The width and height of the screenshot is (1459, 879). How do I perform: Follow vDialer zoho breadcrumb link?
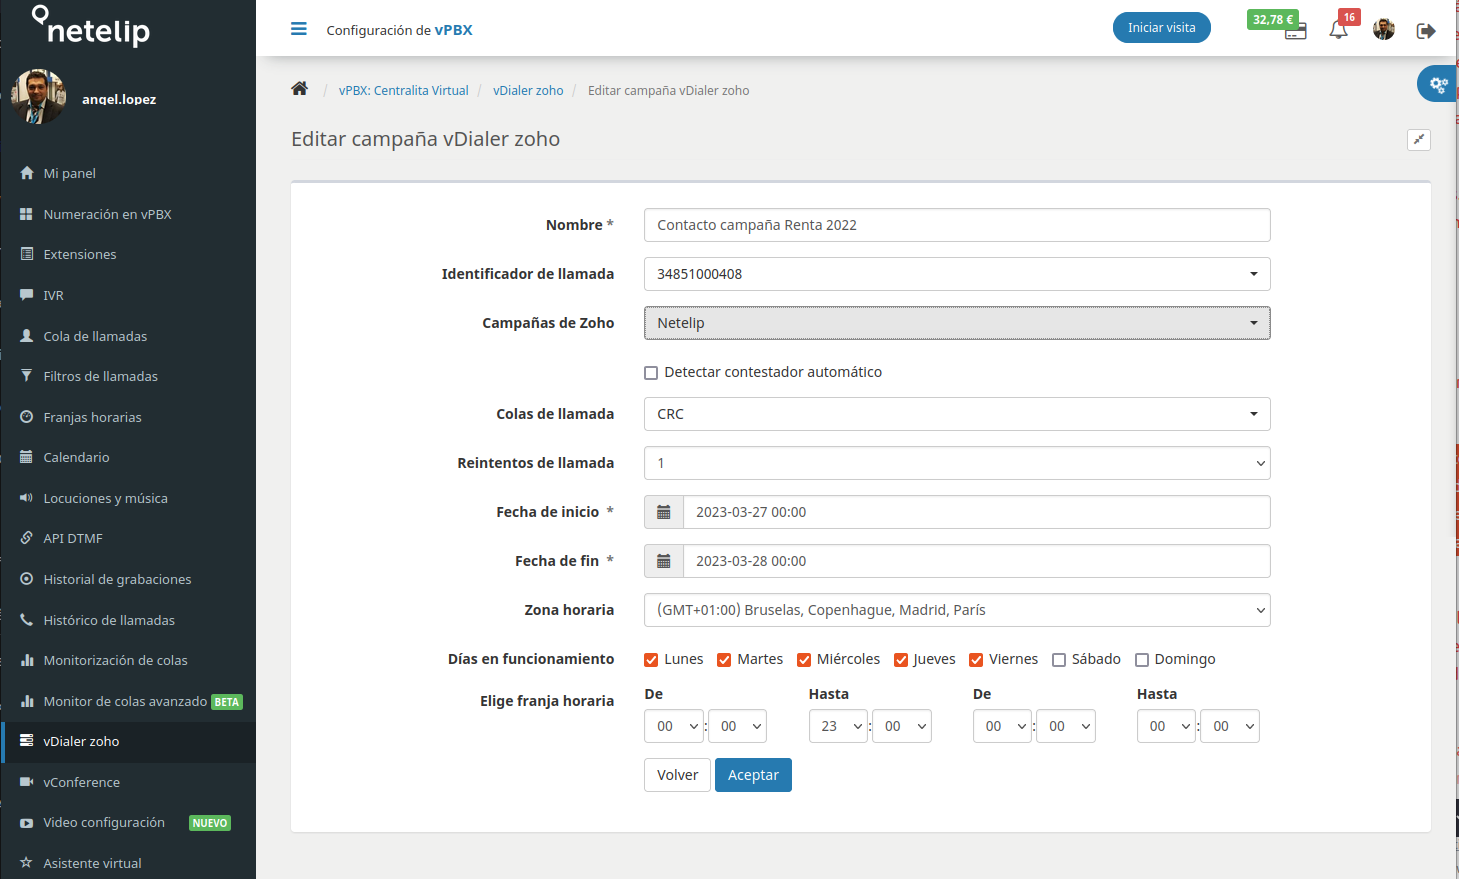coord(528,91)
